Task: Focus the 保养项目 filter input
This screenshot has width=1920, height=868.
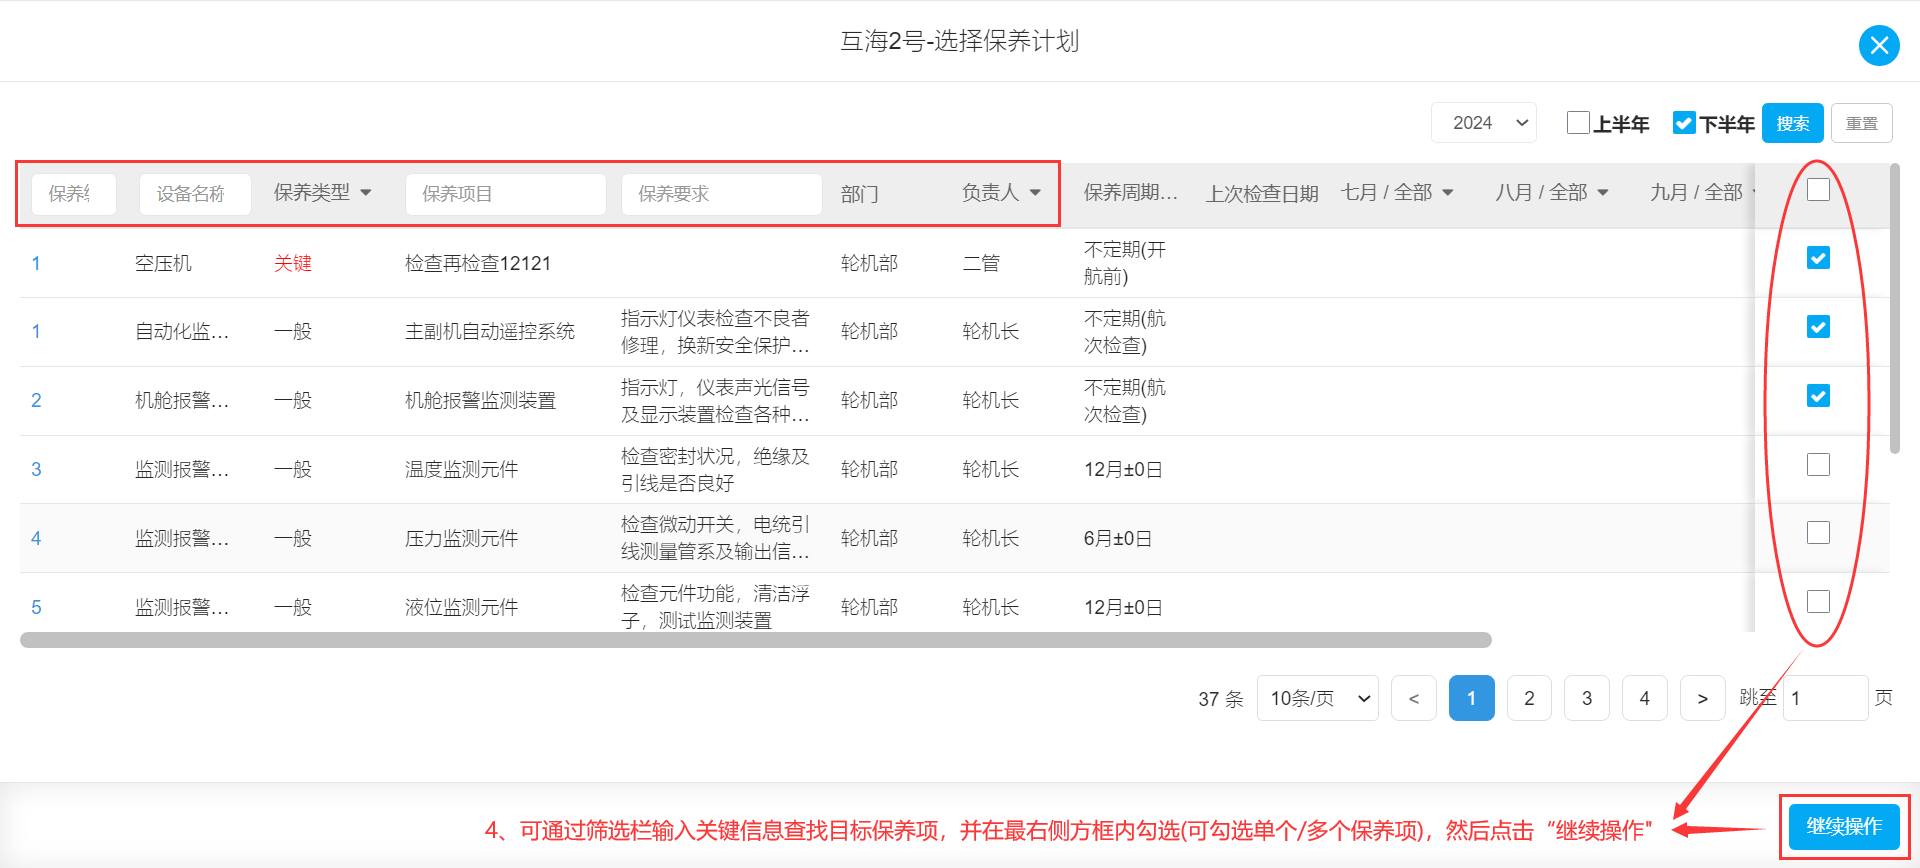Action: tap(505, 194)
